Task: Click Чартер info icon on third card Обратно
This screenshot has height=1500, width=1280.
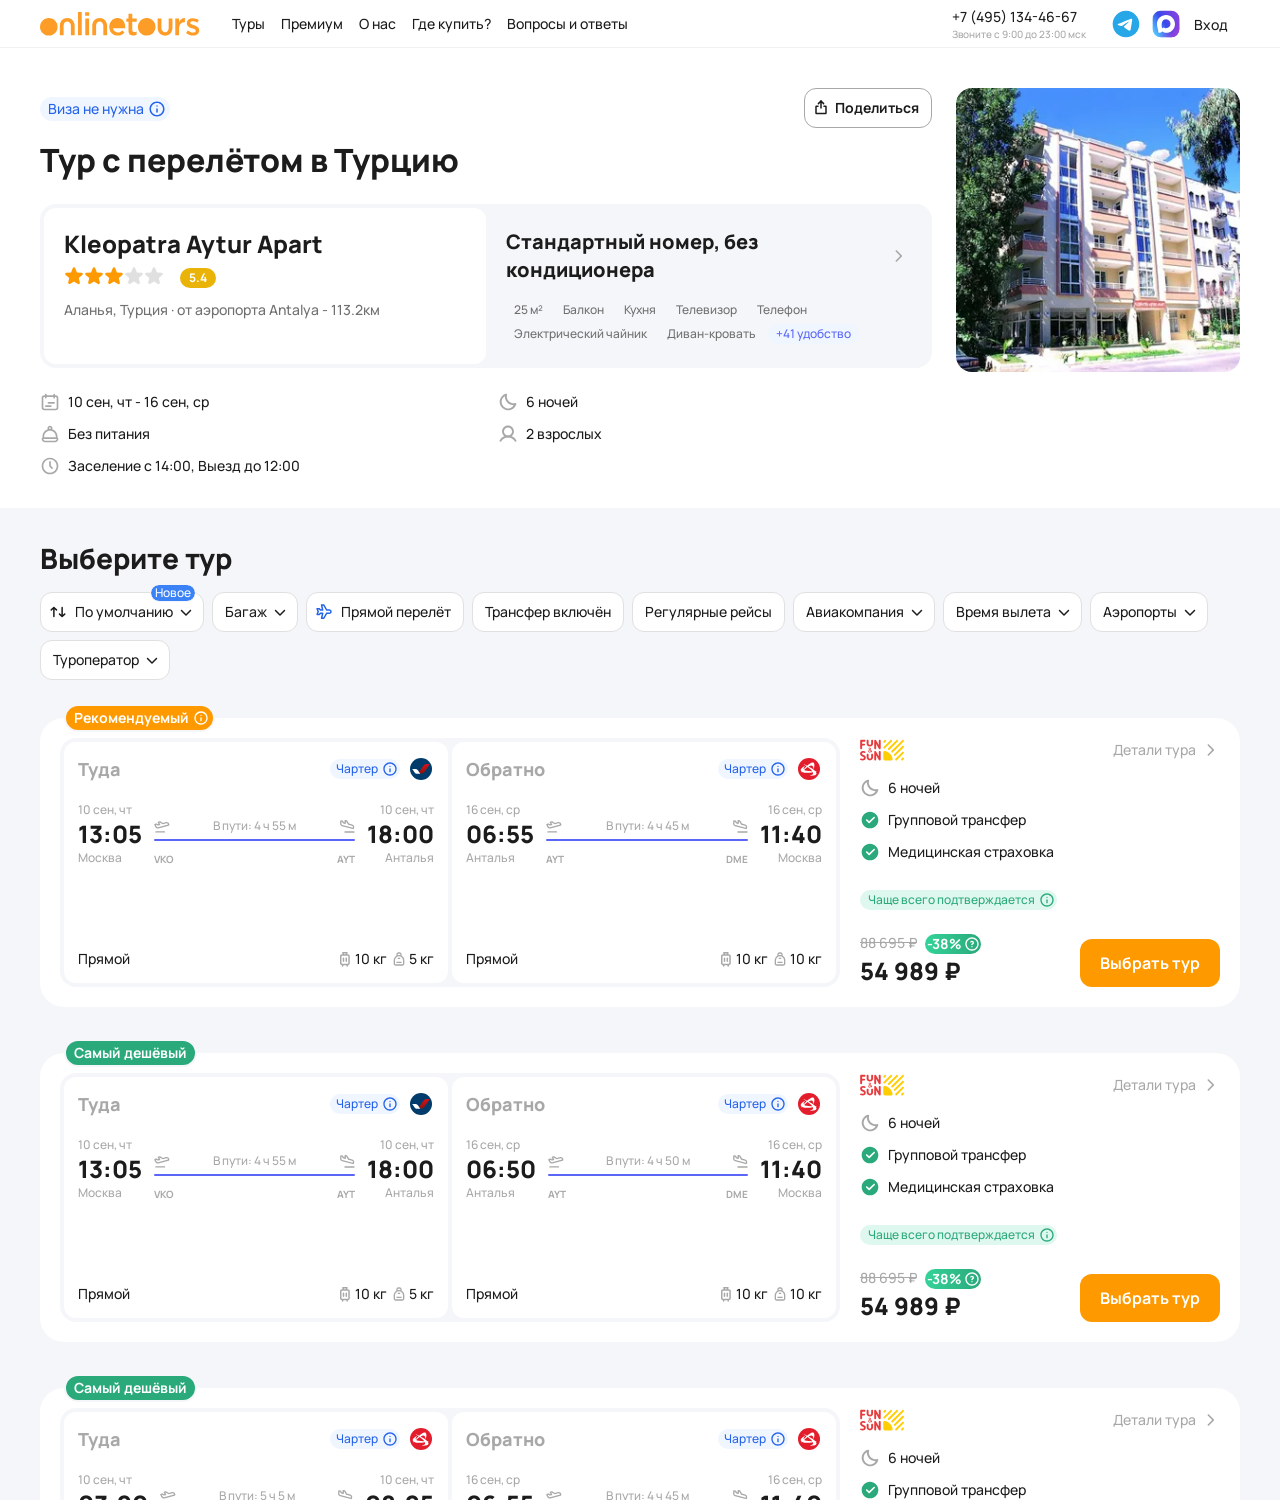Action: (778, 1439)
